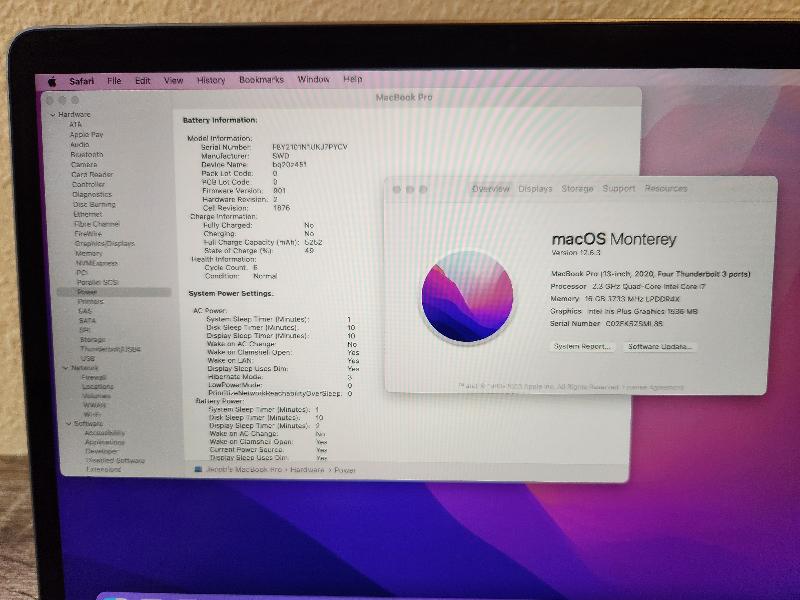This screenshot has height=600, width=800.
Task: Click Jacob's MacBook Pro in the path bar
Action: [239, 469]
